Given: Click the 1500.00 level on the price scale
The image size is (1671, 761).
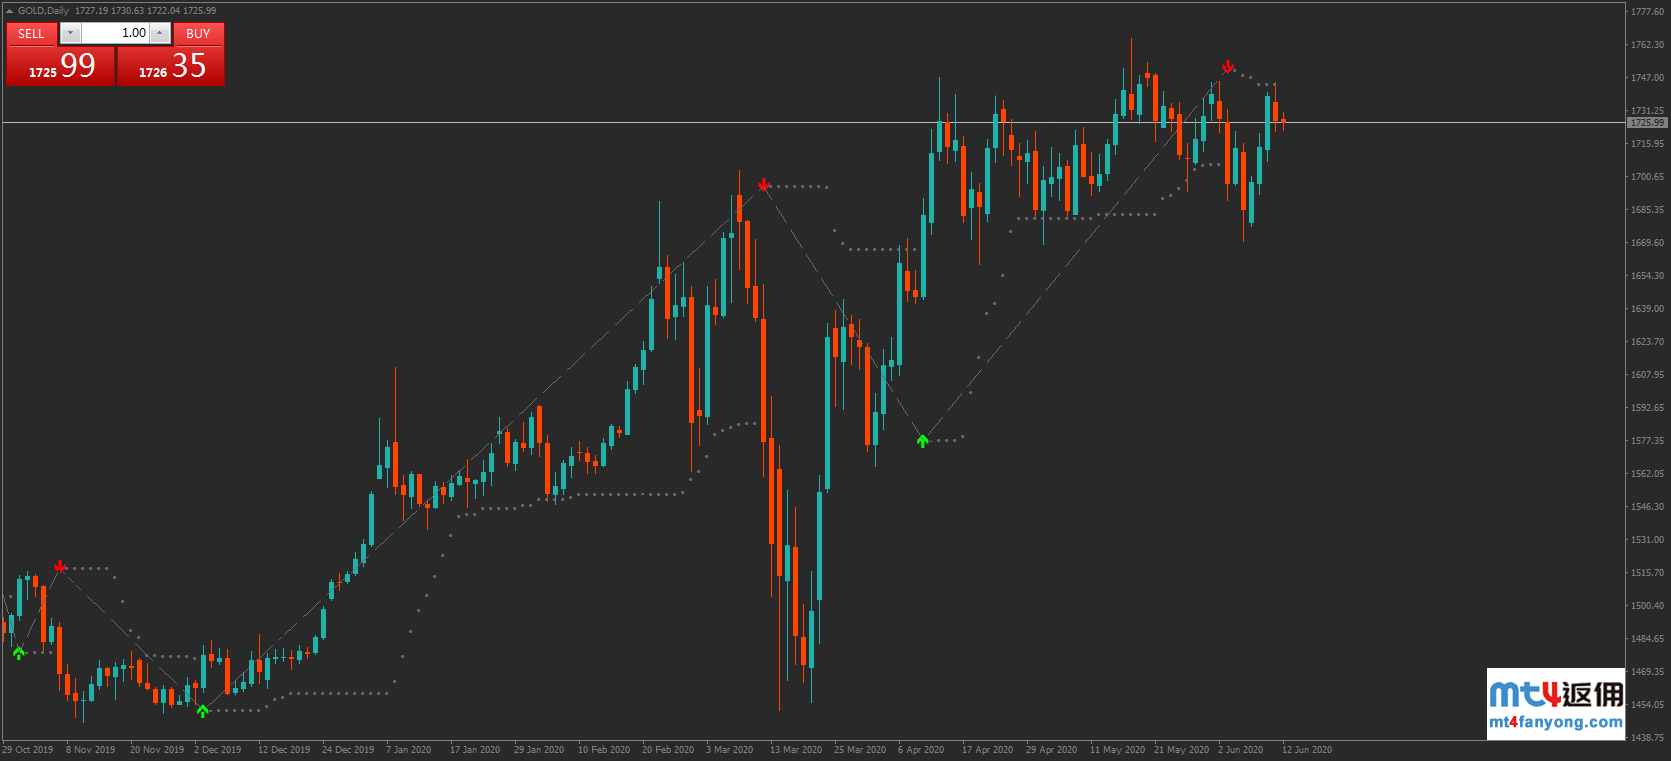Looking at the screenshot, I should tap(1647, 606).
